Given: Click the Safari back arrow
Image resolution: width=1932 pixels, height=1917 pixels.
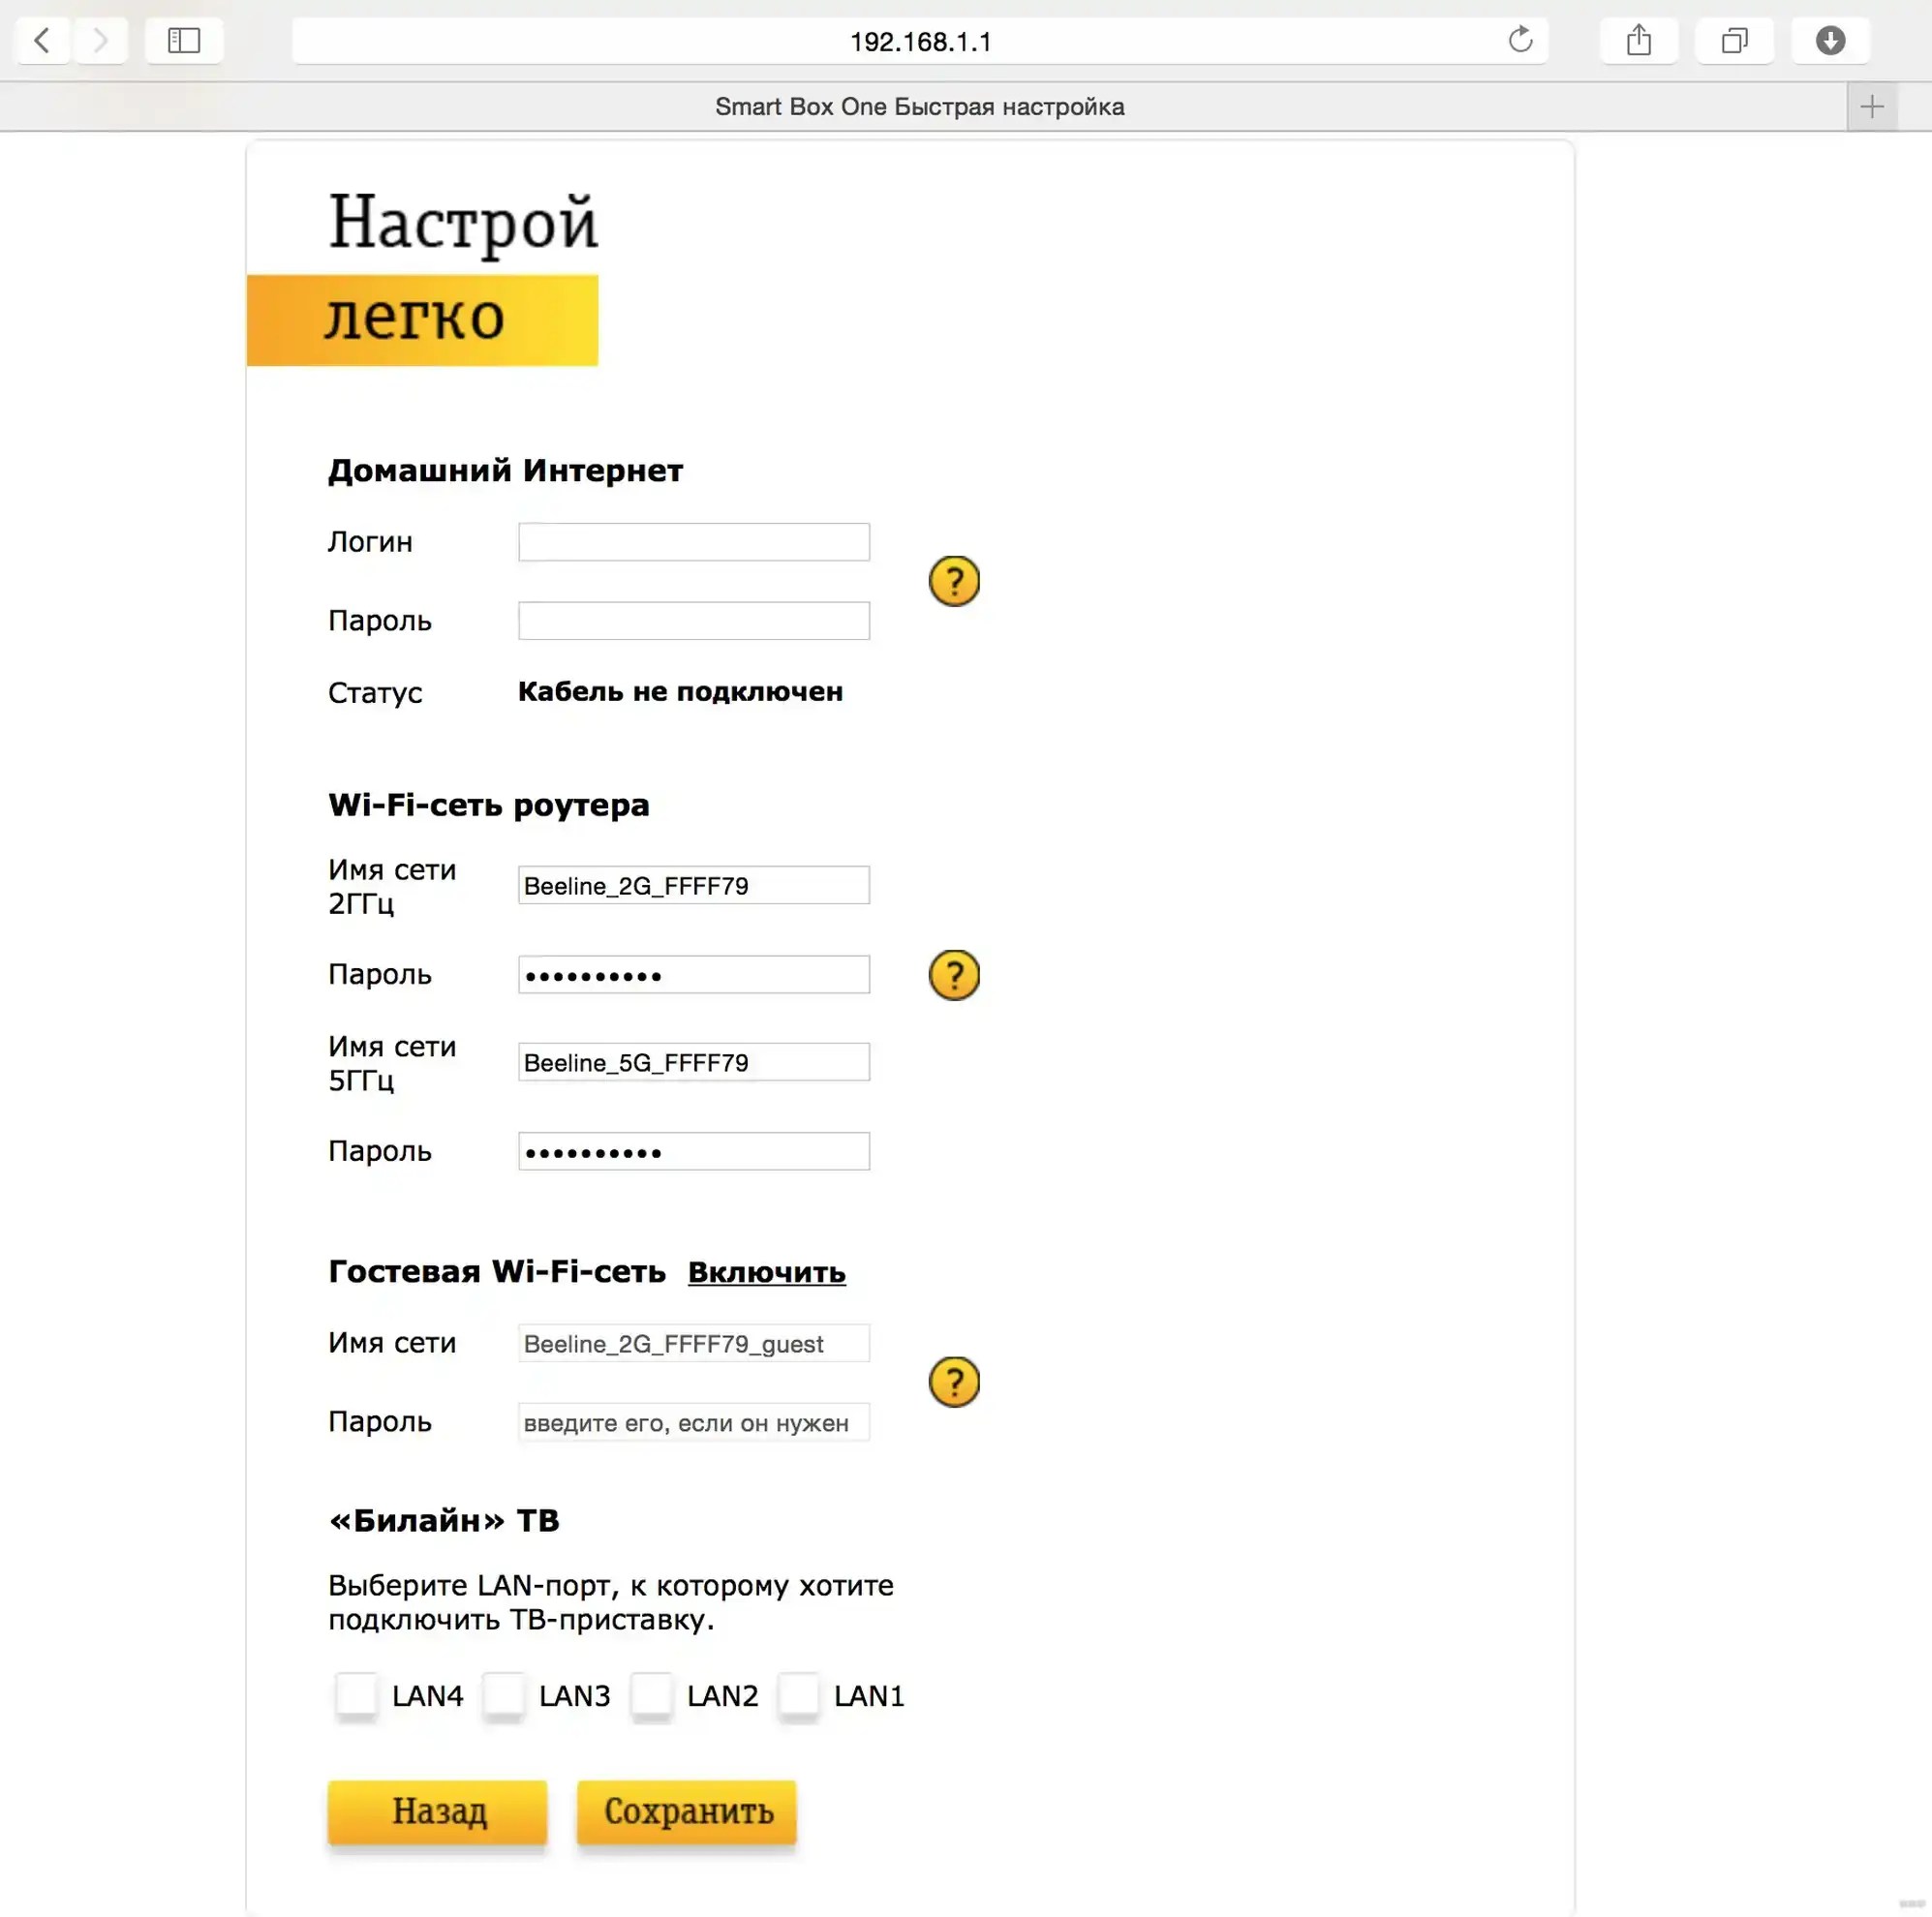Looking at the screenshot, I should click(x=43, y=41).
